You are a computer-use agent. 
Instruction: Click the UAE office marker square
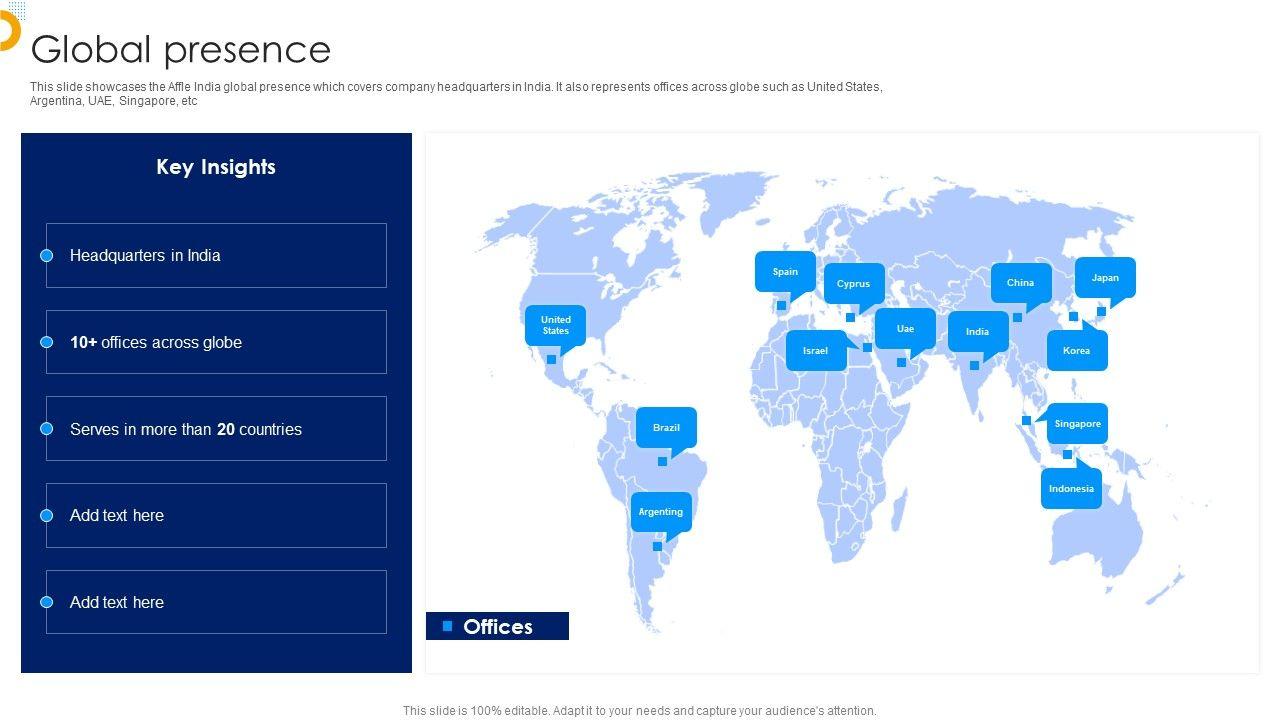901,362
